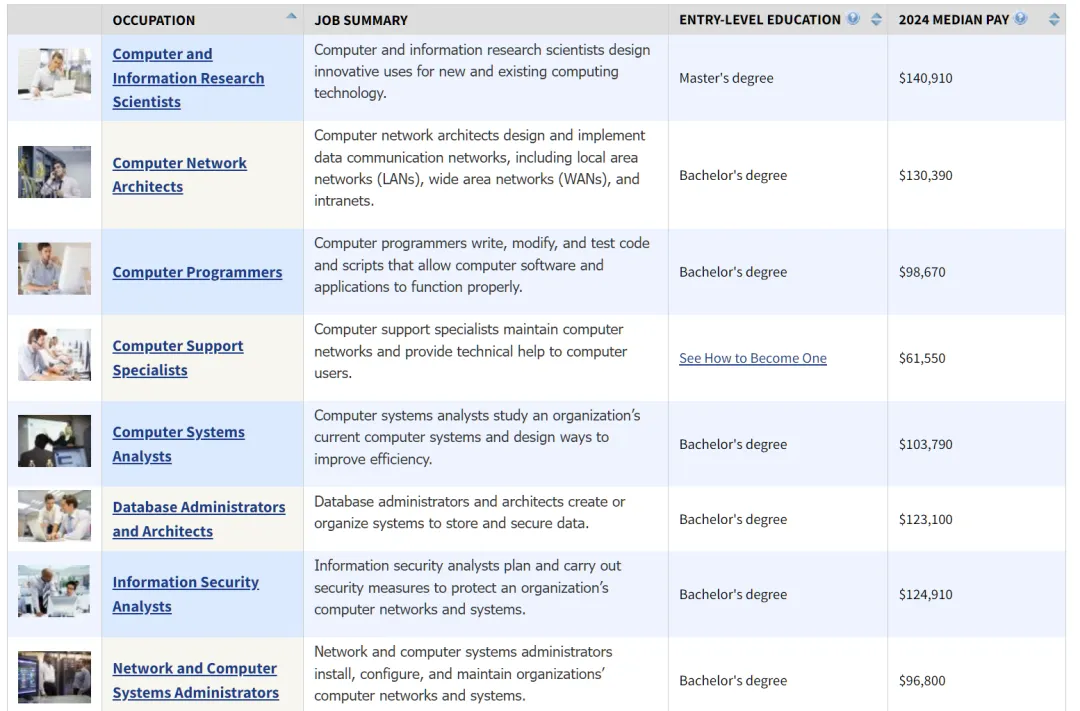Click See How to Become One link
This screenshot has height=711, width=1080.
click(752, 358)
